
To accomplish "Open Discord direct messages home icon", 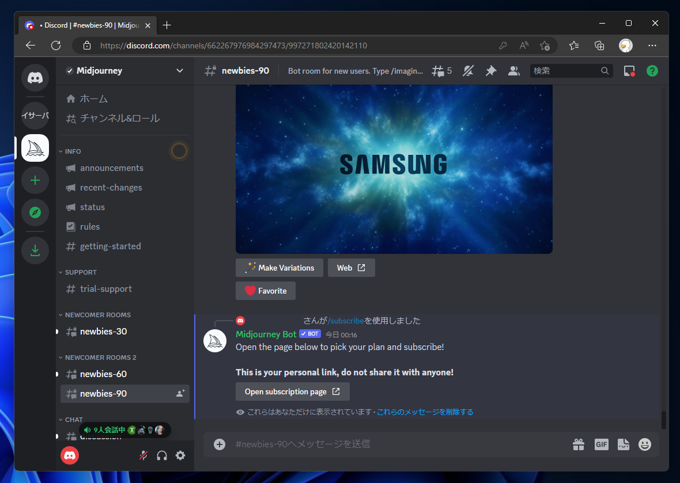I will 35,78.
